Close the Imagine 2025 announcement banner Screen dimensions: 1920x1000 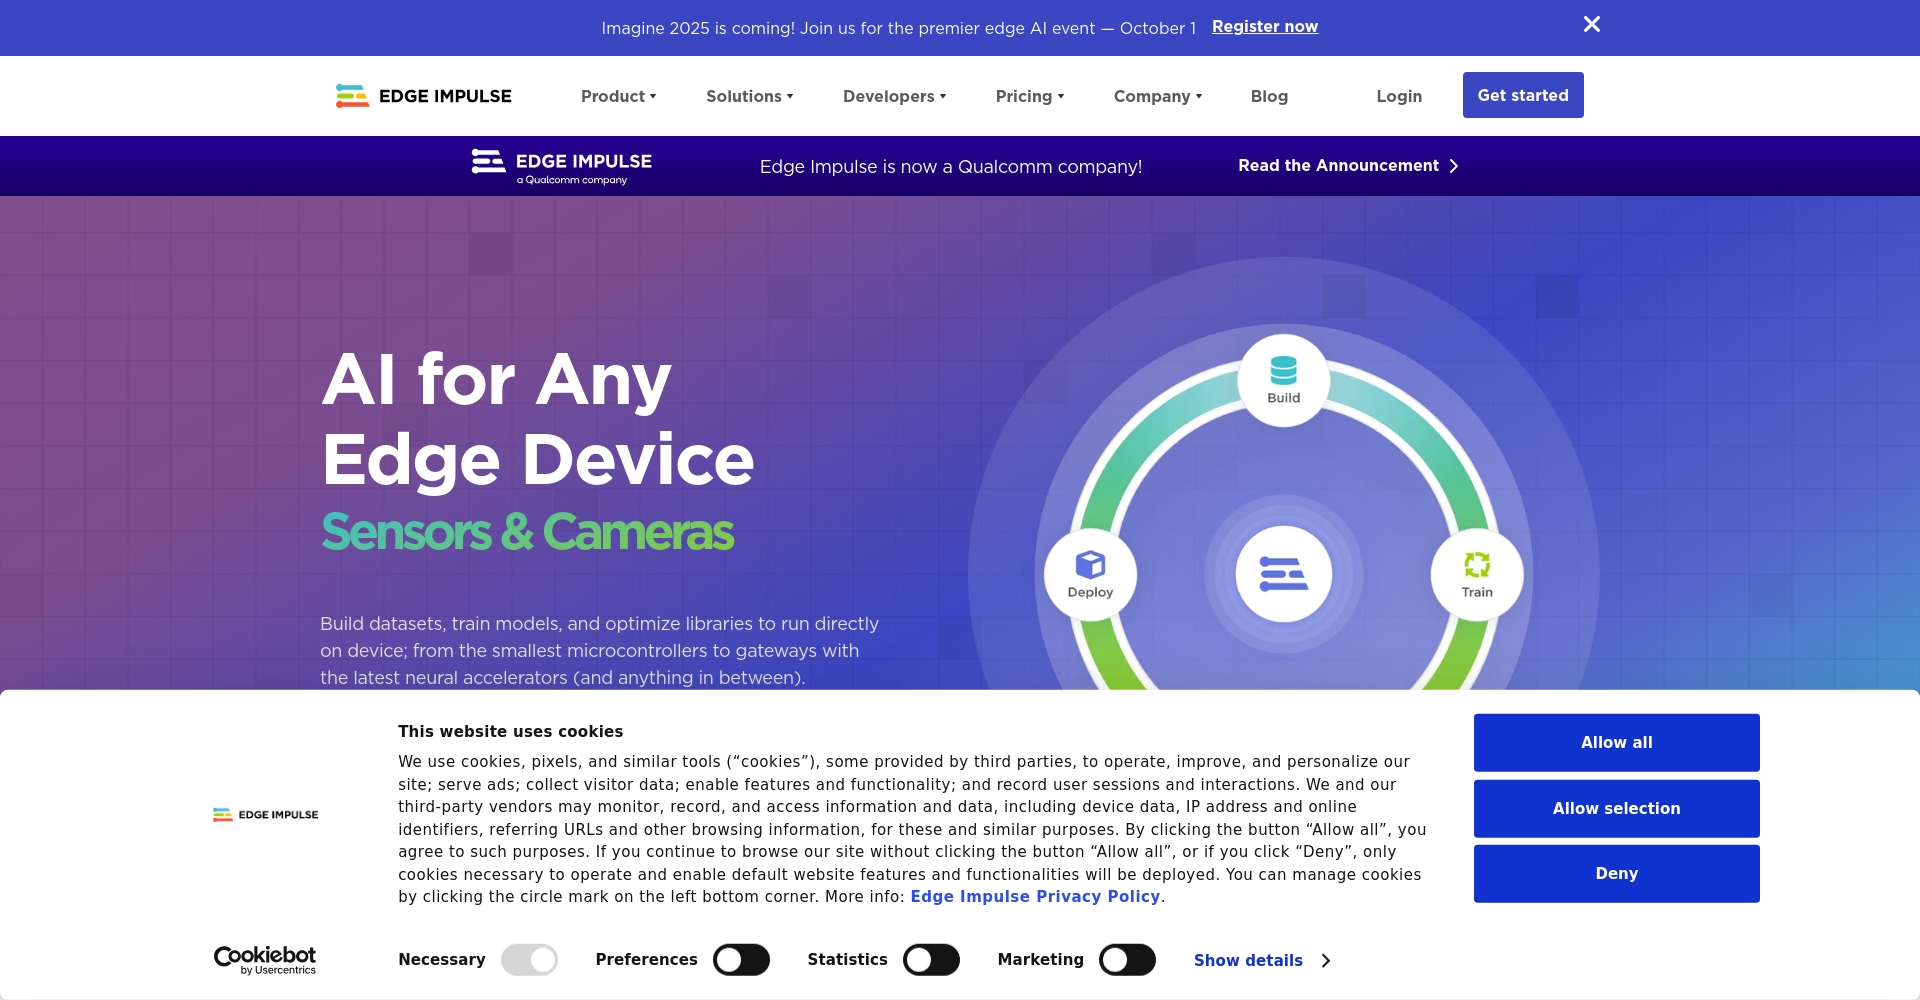point(1592,24)
